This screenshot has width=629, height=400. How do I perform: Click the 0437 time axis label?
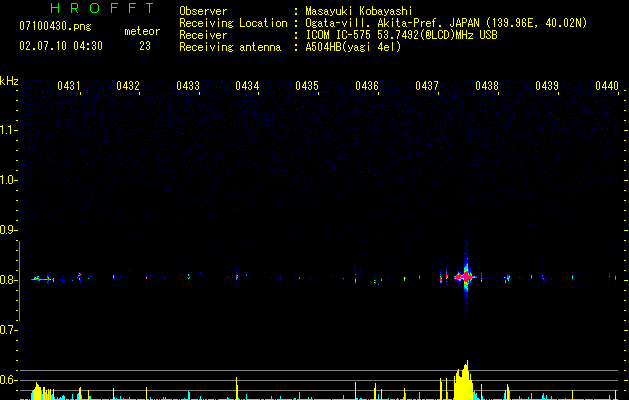tap(427, 86)
